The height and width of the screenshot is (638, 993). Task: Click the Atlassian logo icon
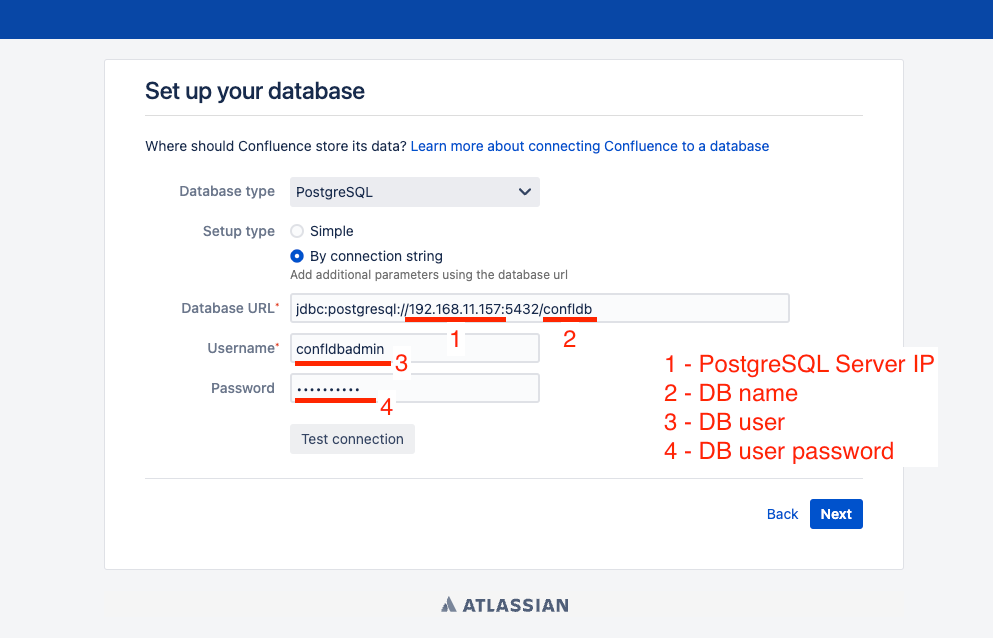point(448,604)
